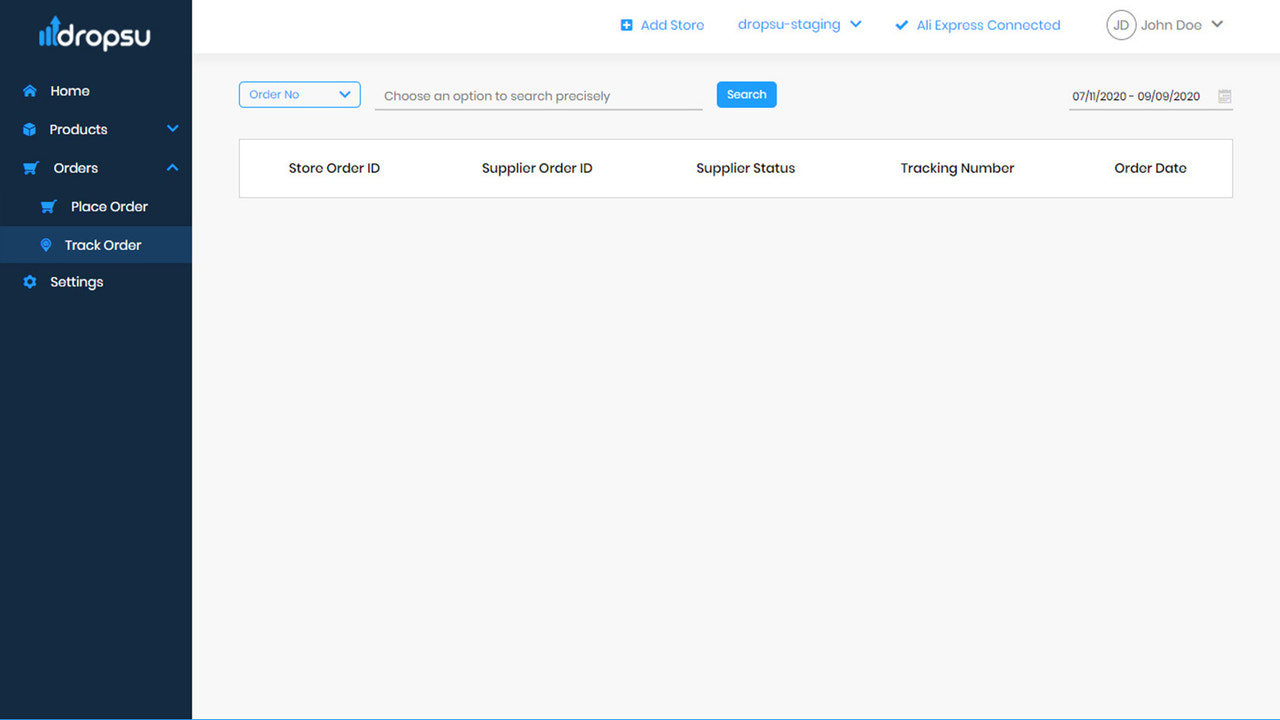
Task: Click the Add Store link
Action: point(671,24)
